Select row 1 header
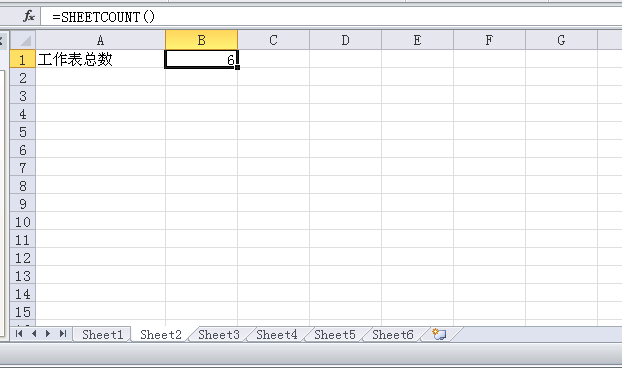622x368 pixels. pos(23,59)
